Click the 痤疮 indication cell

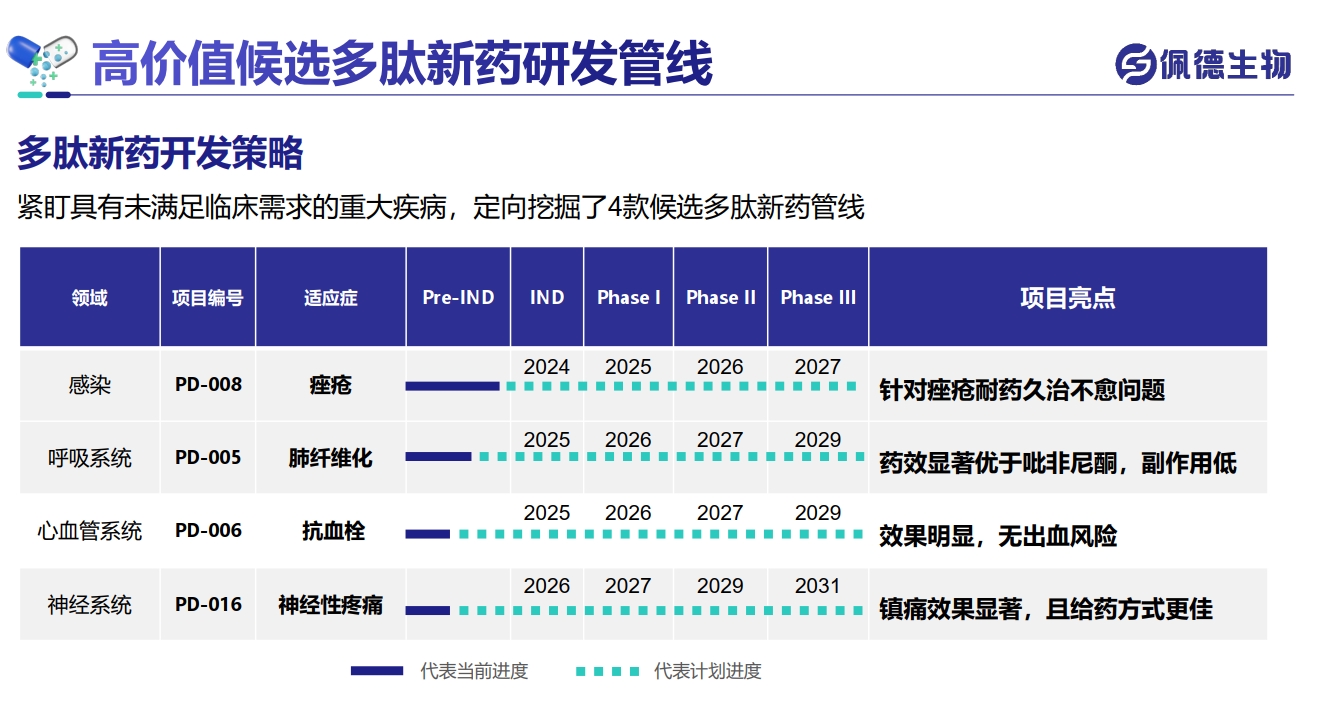coord(331,385)
